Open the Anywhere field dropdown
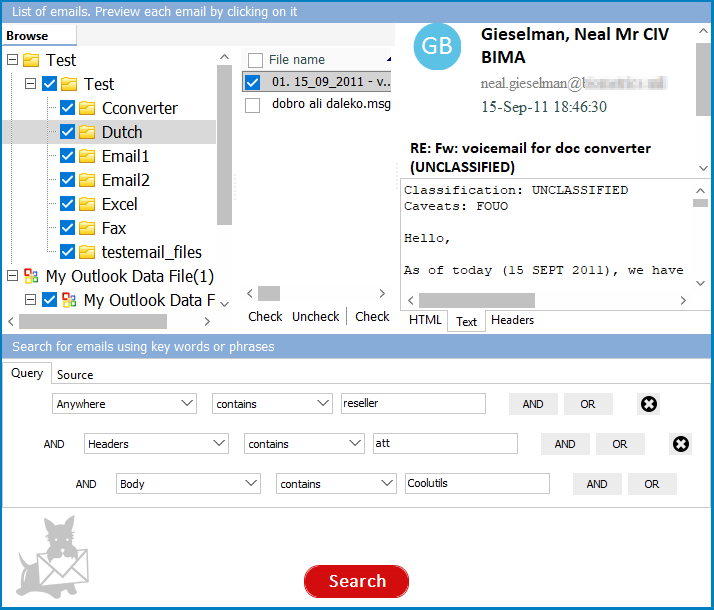Image resolution: width=714 pixels, height=610 pixels. pos(124,404)
